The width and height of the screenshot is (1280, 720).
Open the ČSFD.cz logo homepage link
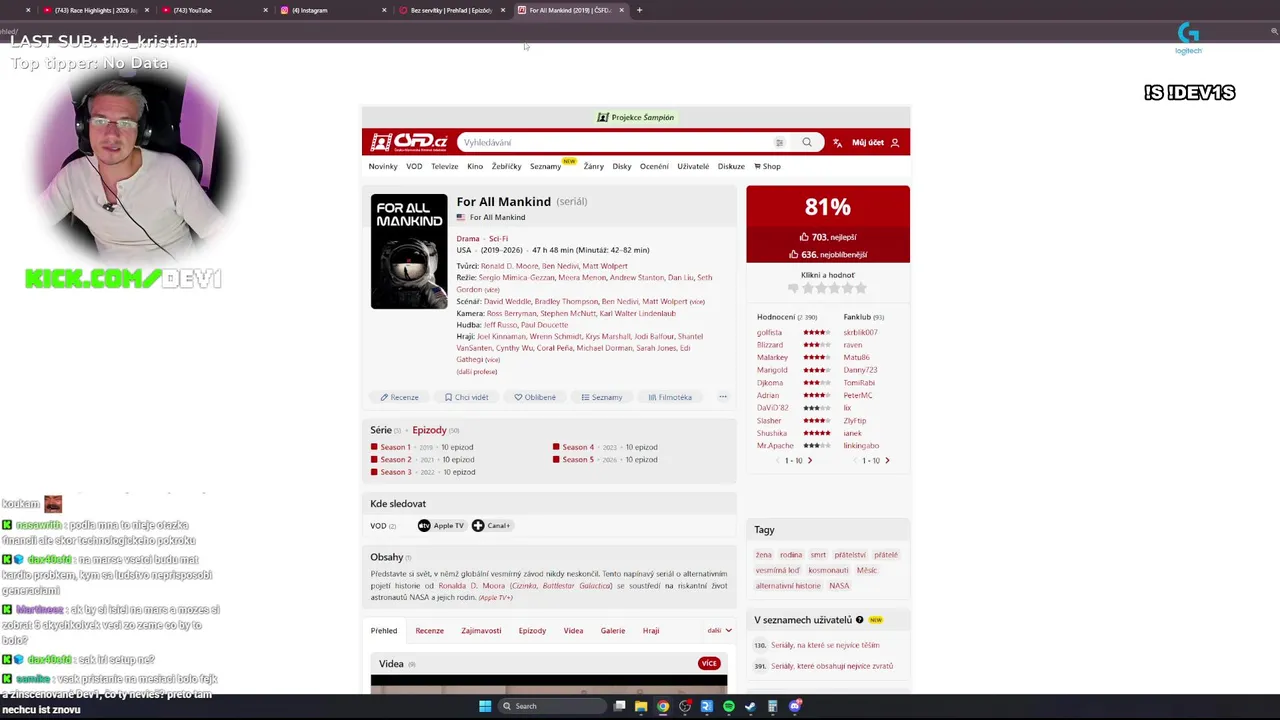point(409,142)
